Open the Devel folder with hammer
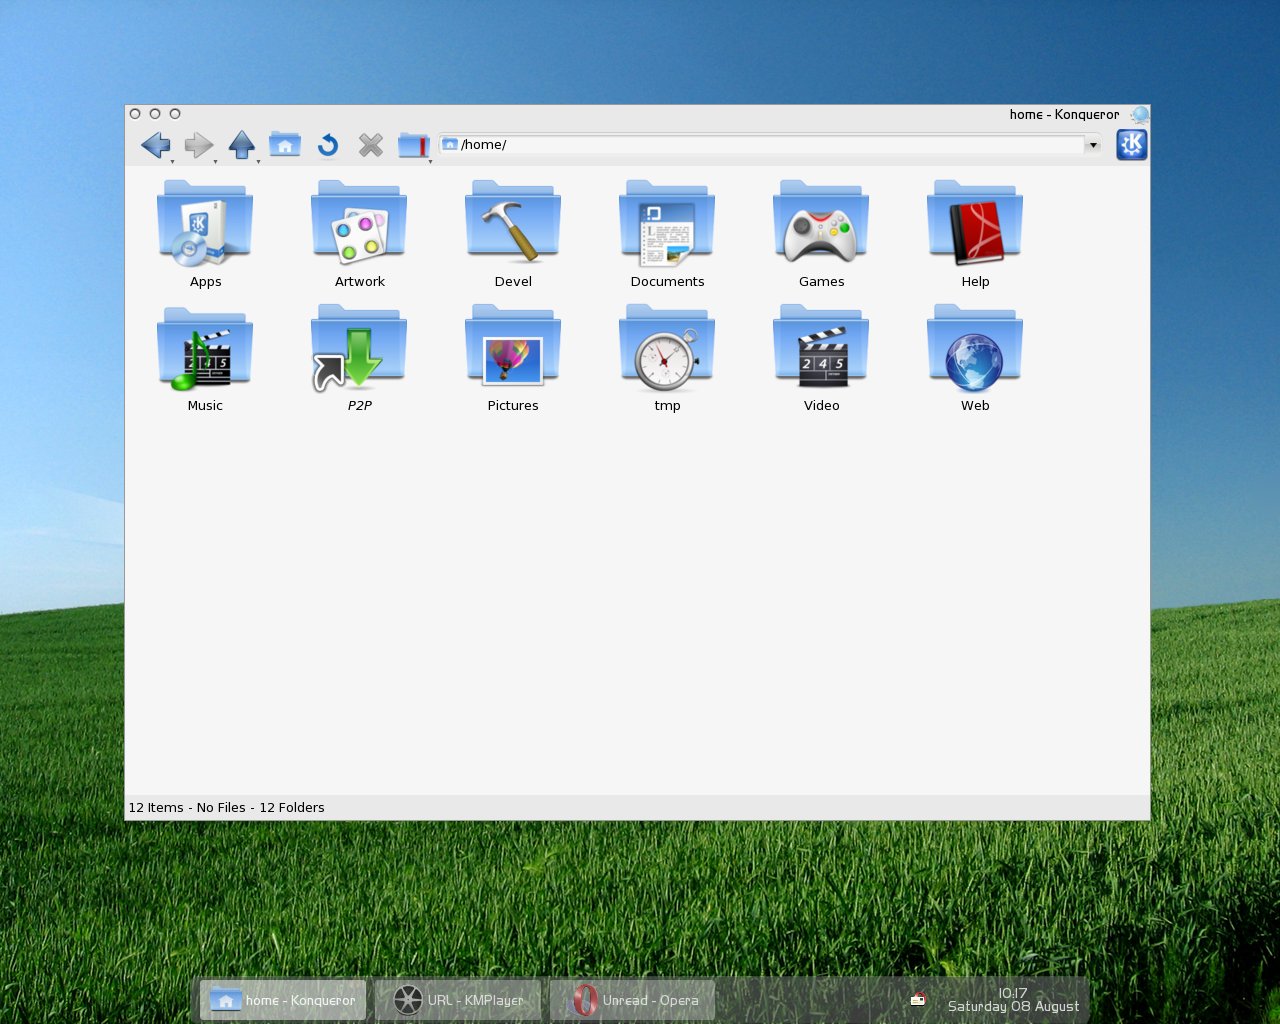The width and height of the screenshot is (1280, 1024). 513,235
